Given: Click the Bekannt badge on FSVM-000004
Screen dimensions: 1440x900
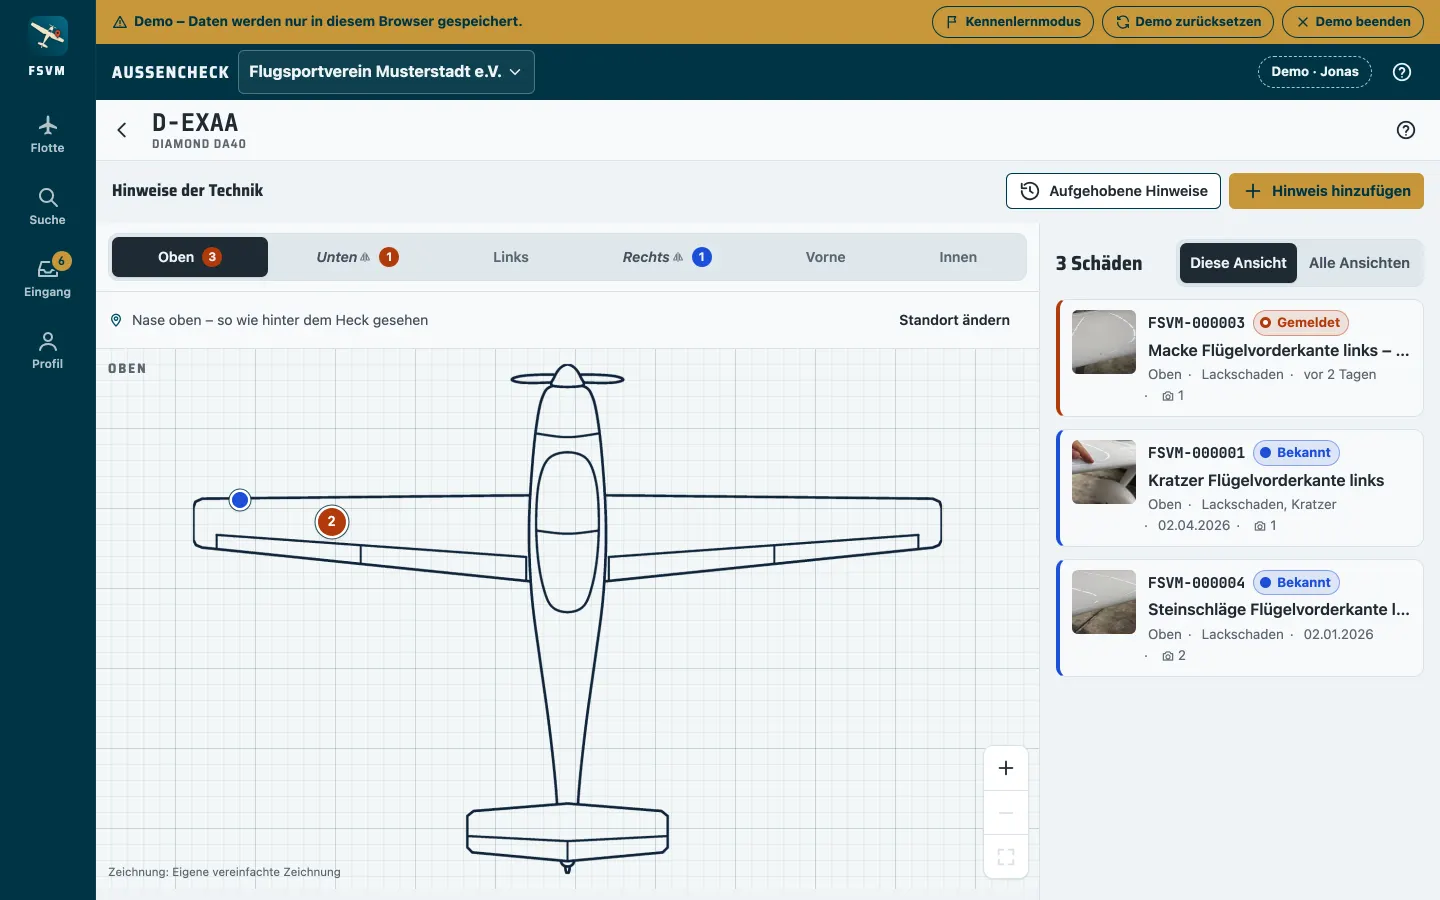Looking at the screenshot, I should pos(1296,583).
